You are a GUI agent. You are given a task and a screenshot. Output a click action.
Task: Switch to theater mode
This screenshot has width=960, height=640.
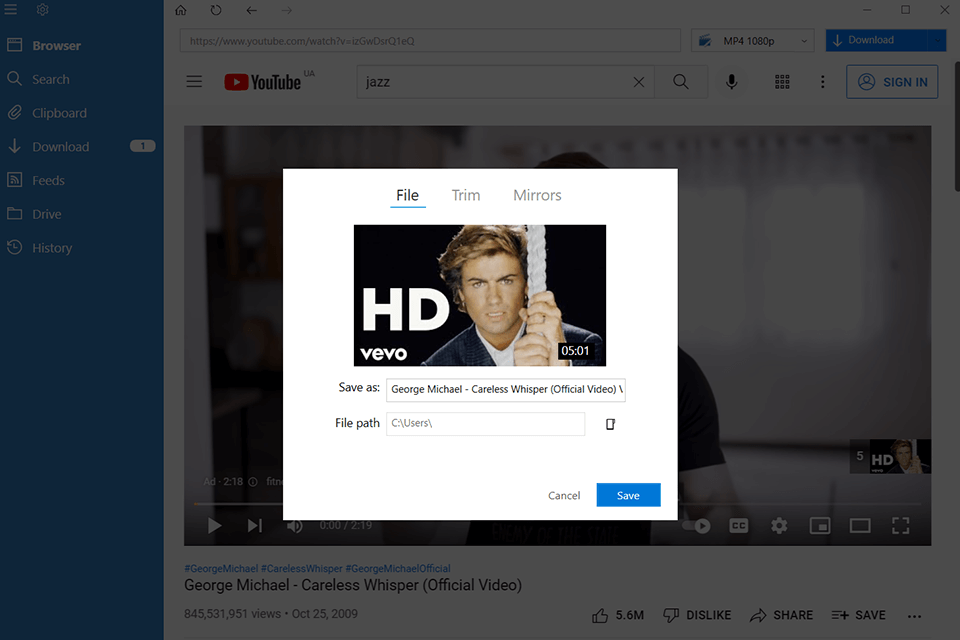tap(860, 525)
